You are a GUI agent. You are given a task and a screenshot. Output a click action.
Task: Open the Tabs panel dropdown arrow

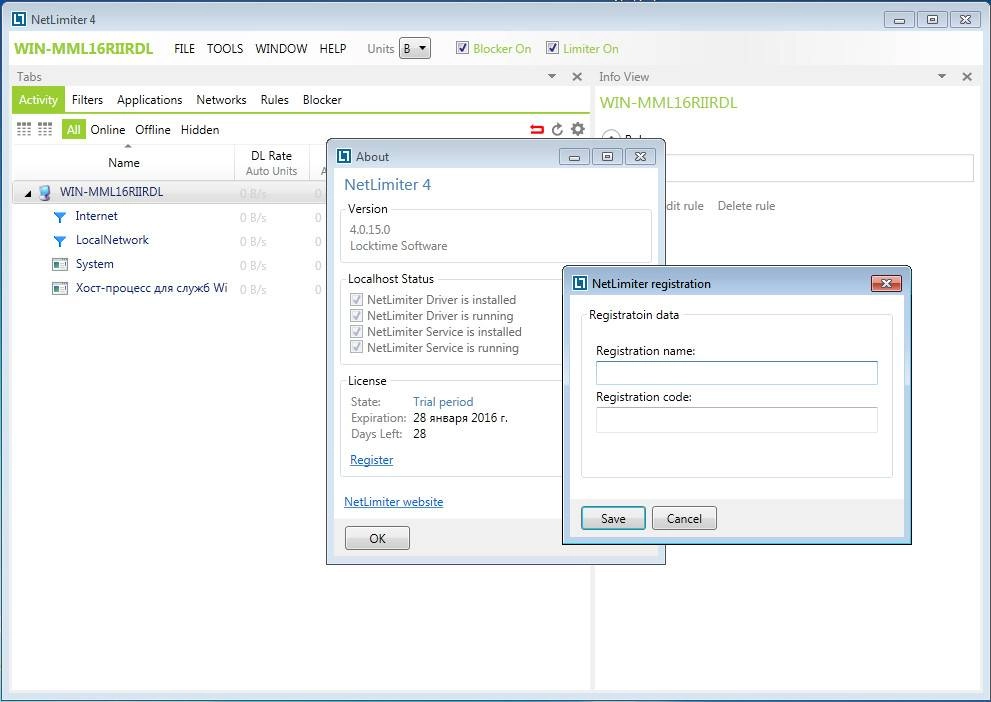552,76
